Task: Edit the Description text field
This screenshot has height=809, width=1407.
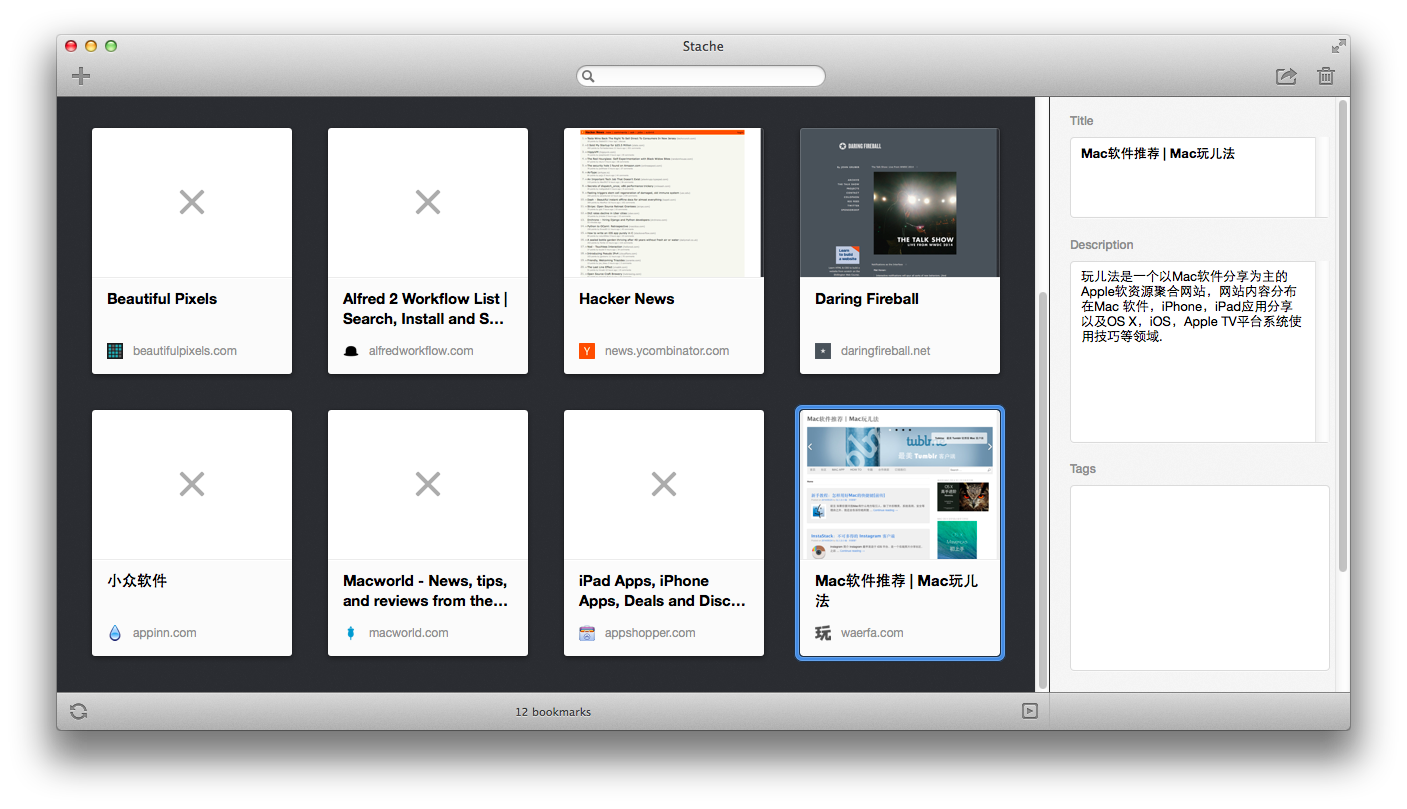Action: (x=1199, y=351)
